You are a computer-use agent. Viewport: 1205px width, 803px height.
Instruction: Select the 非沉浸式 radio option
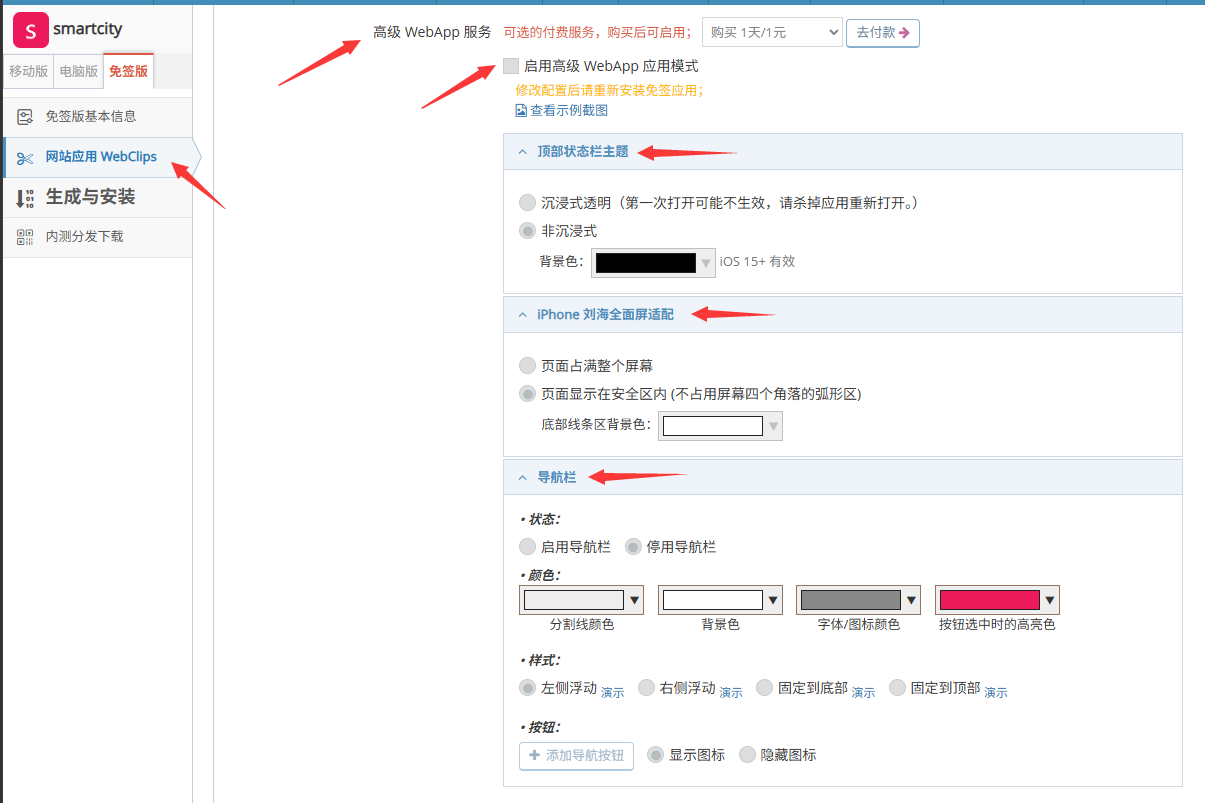coord(527,231)
